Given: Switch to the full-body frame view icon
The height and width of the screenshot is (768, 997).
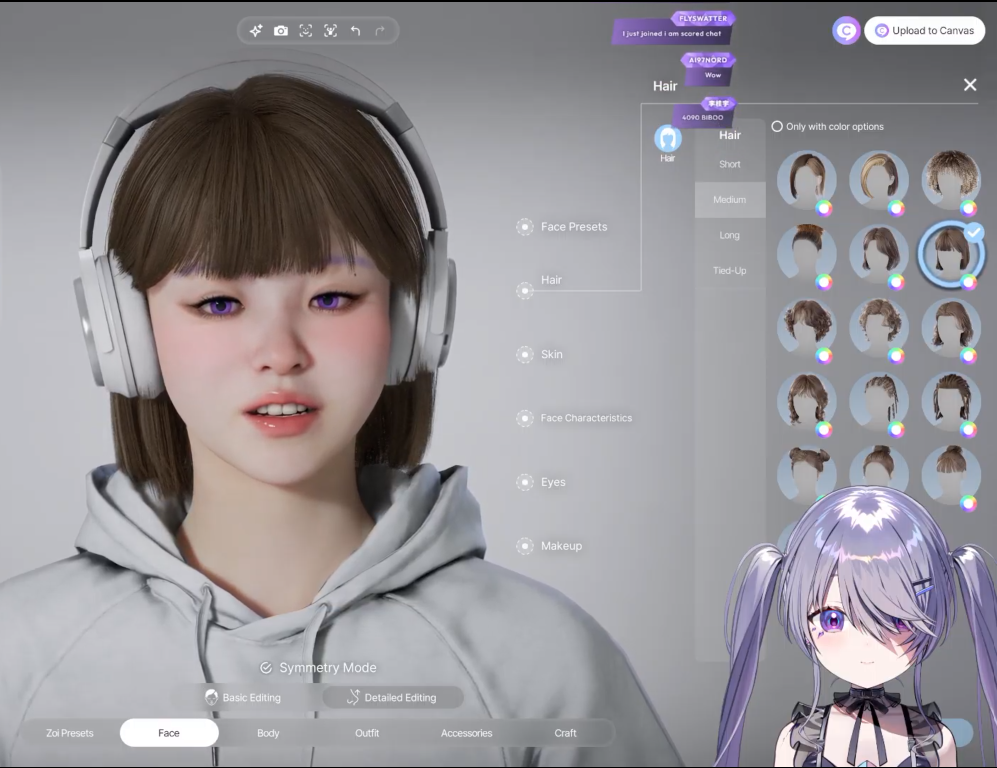Looking at the screenshot, I should pos(331,31).
